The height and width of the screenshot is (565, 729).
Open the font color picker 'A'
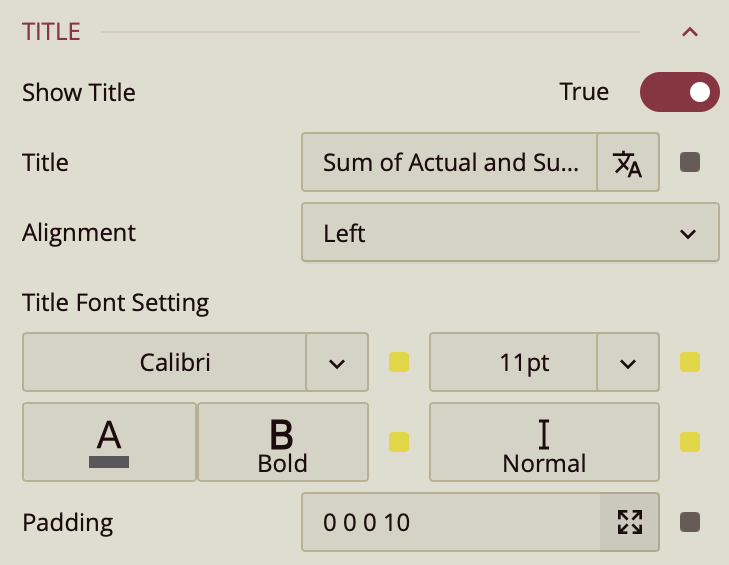tap(109, 442)
